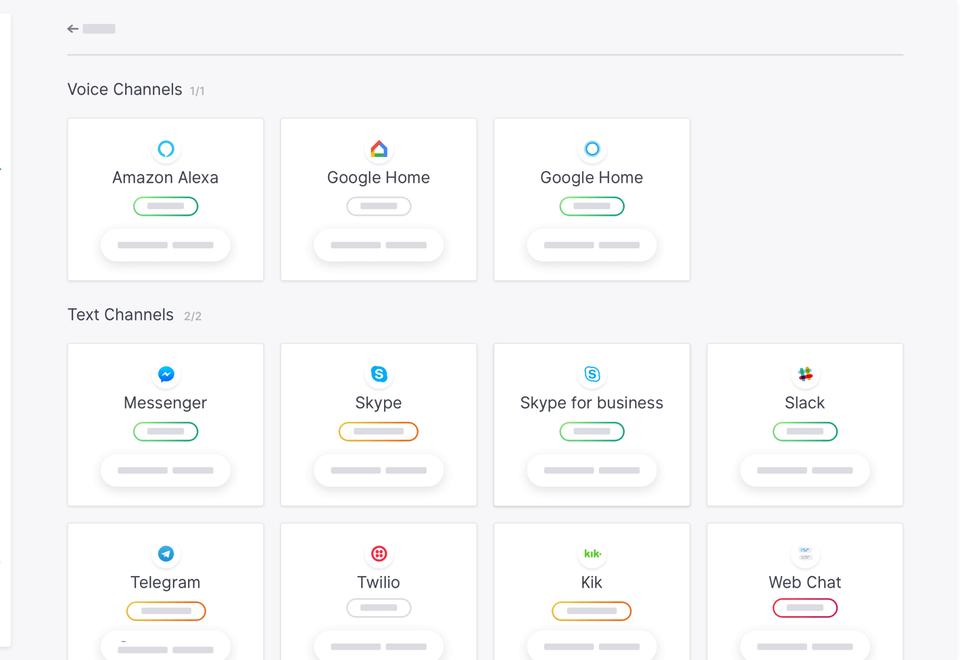The width and height of the screenshot is (960, 660).
Task: Click the Skype logo icon
Action: 379,374
